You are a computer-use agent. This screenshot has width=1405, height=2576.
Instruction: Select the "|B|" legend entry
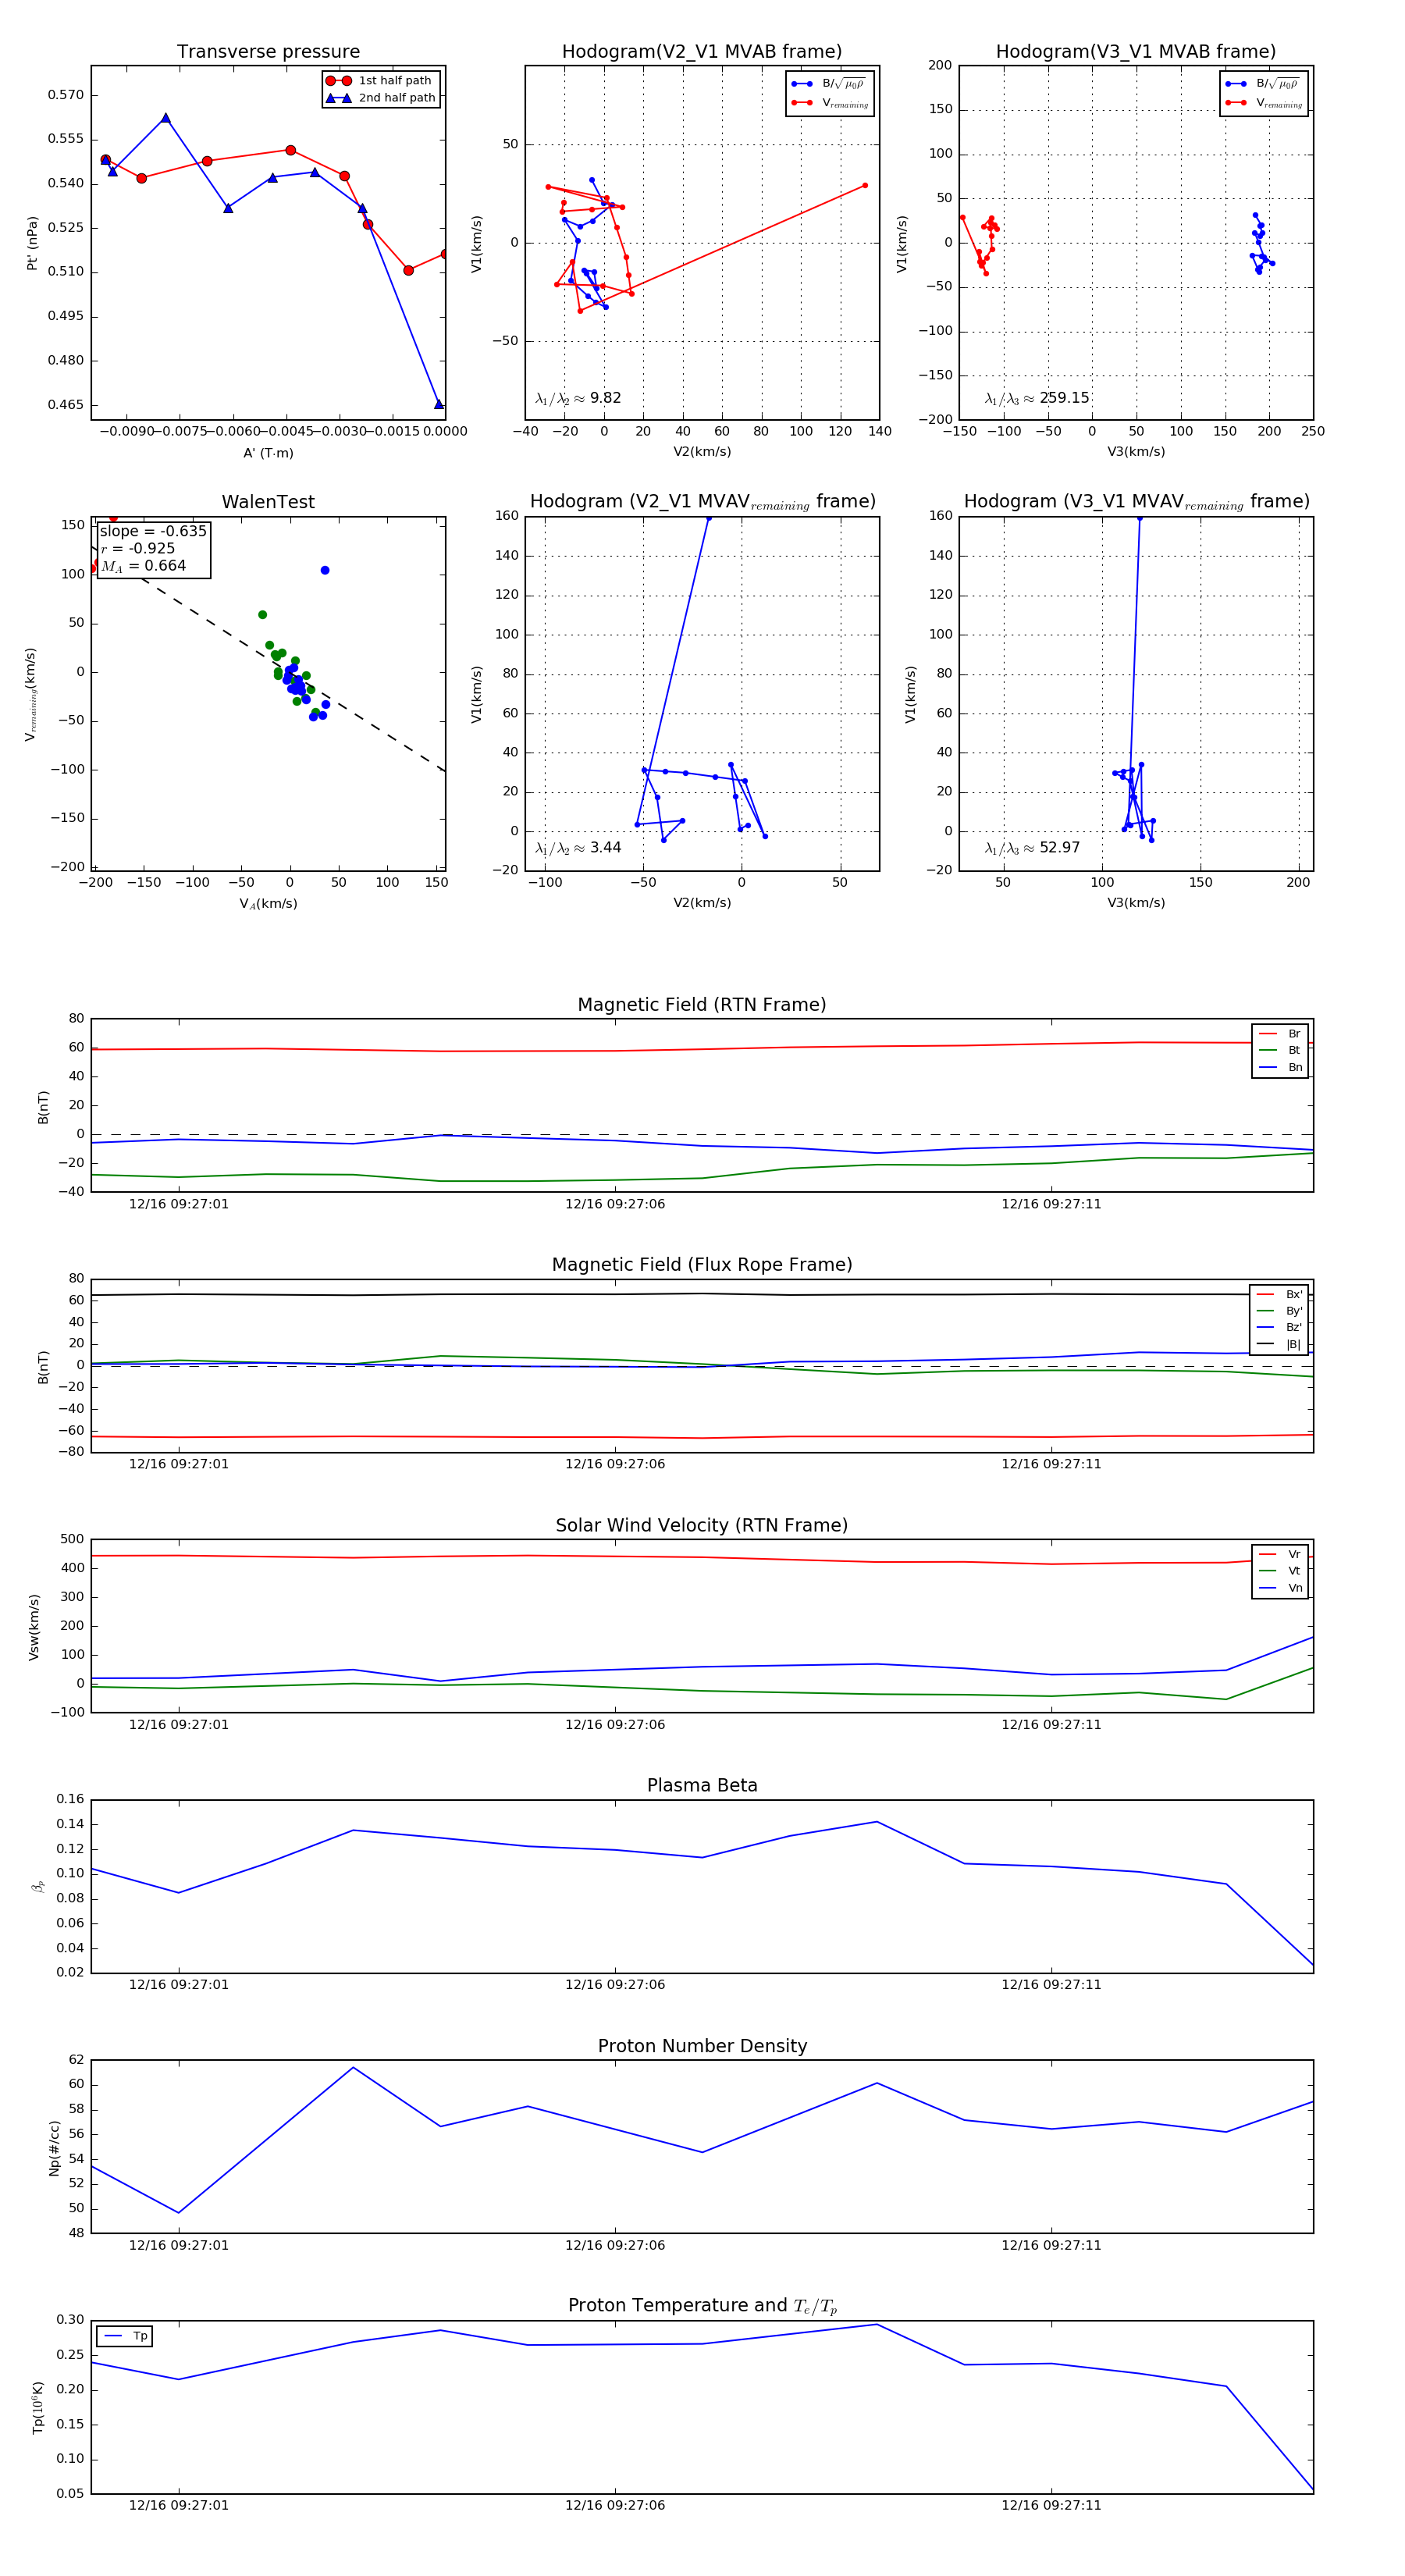coord(1279,1345)
